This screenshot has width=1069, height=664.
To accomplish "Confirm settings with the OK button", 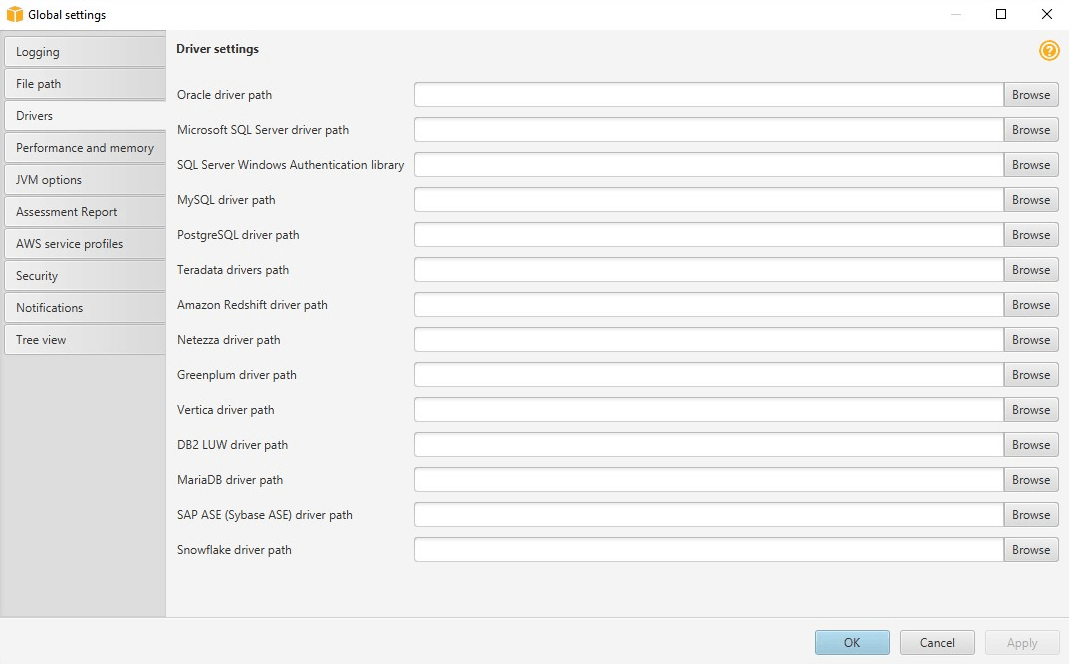I will (851, 642).
